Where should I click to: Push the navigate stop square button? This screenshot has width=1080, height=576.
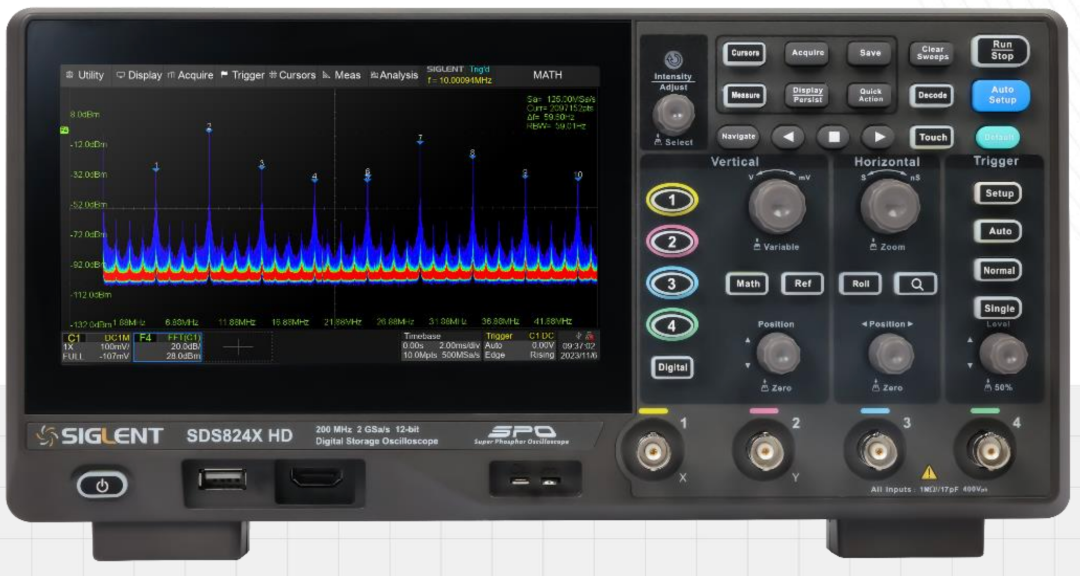pos(833,136)
